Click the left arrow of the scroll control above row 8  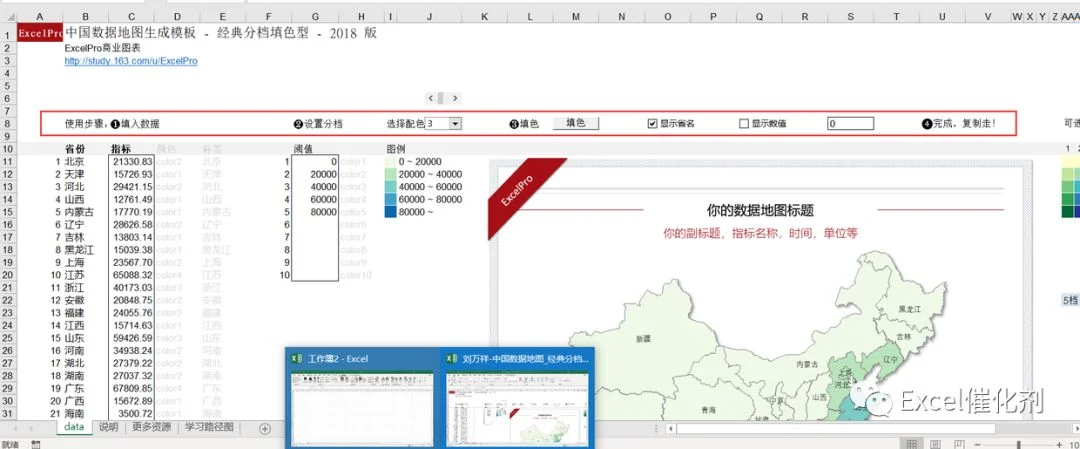(x=430, y=98)
